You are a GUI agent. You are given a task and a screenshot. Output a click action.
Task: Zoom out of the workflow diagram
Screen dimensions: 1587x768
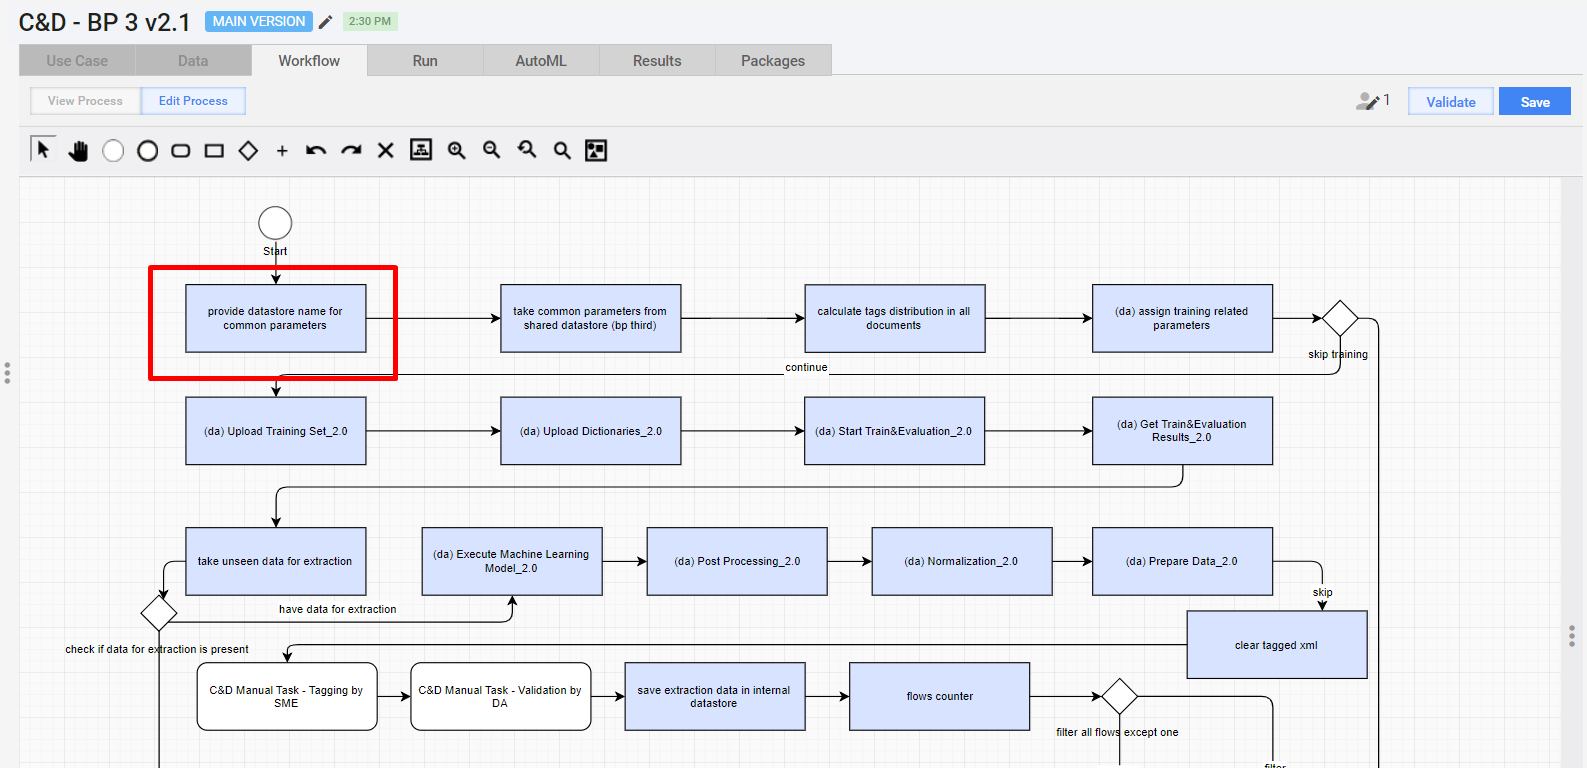(x=491, y=150)
